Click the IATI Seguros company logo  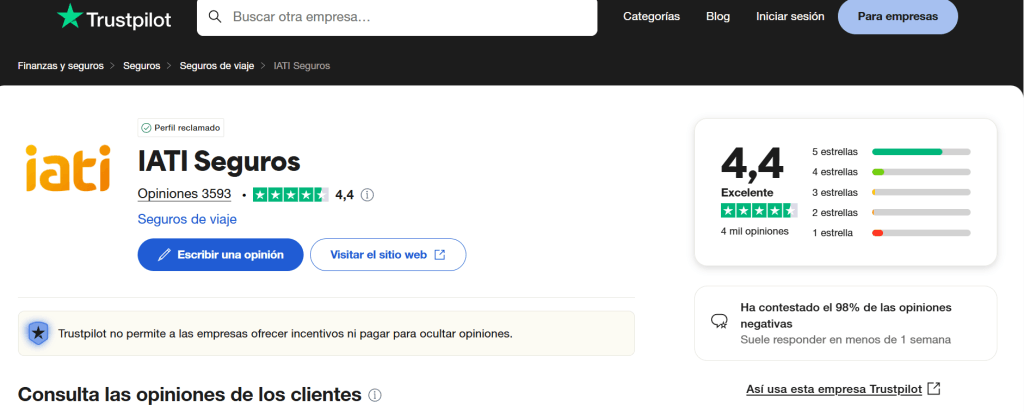[68, 167]
